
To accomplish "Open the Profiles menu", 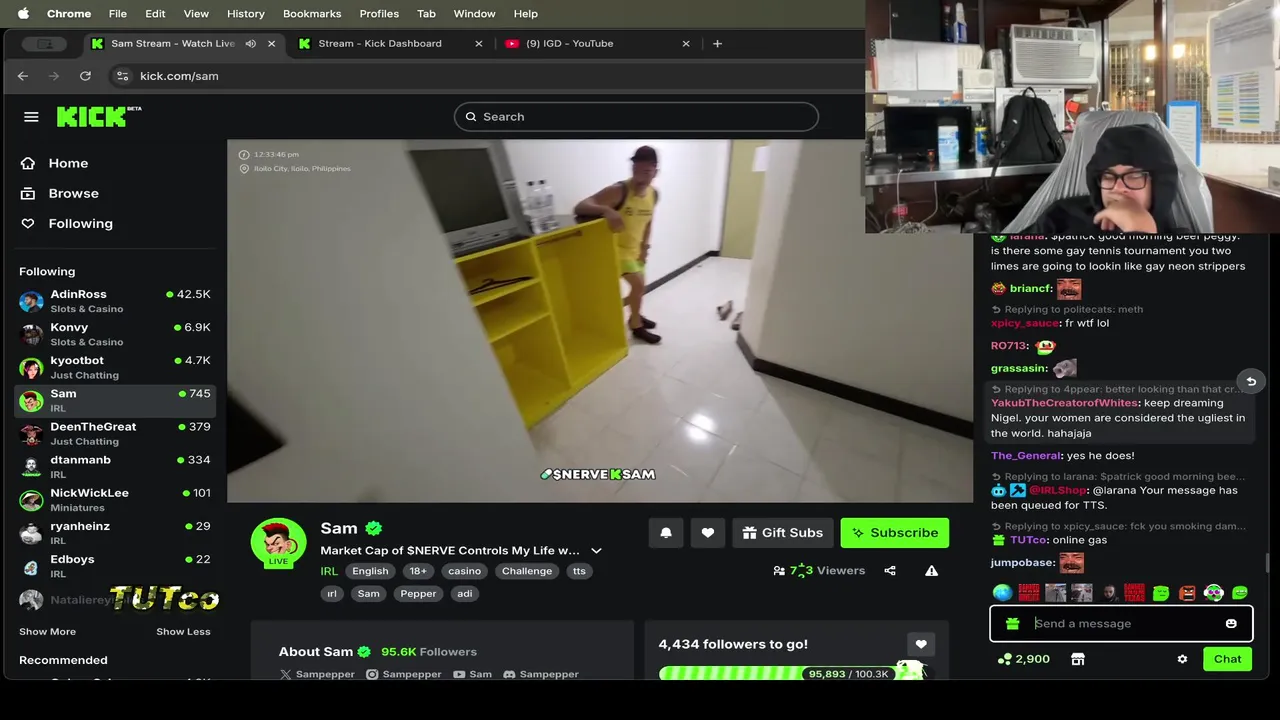I will click(x=379, y=14).
